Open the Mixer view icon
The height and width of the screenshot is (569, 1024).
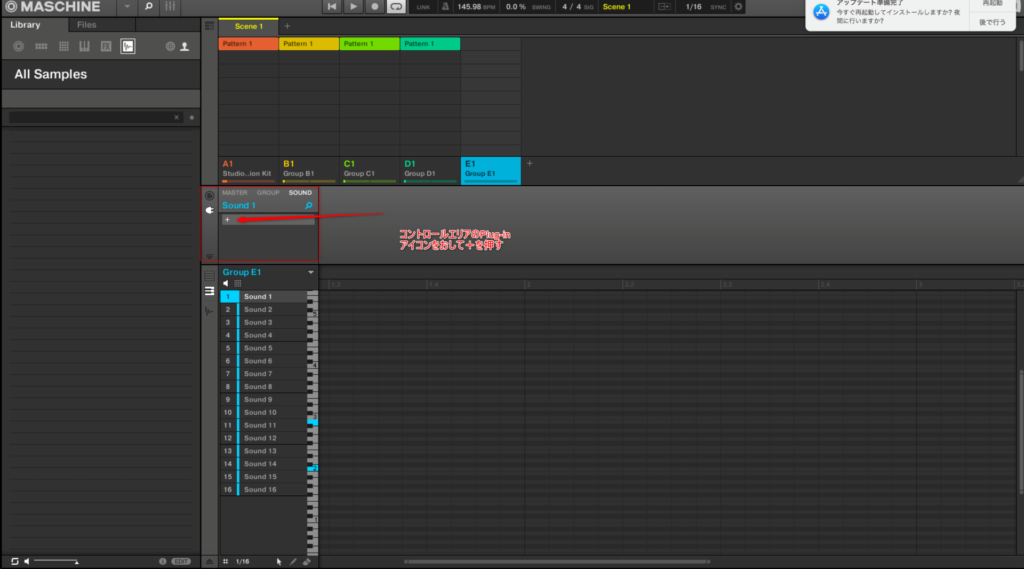(x=170, y=7)
